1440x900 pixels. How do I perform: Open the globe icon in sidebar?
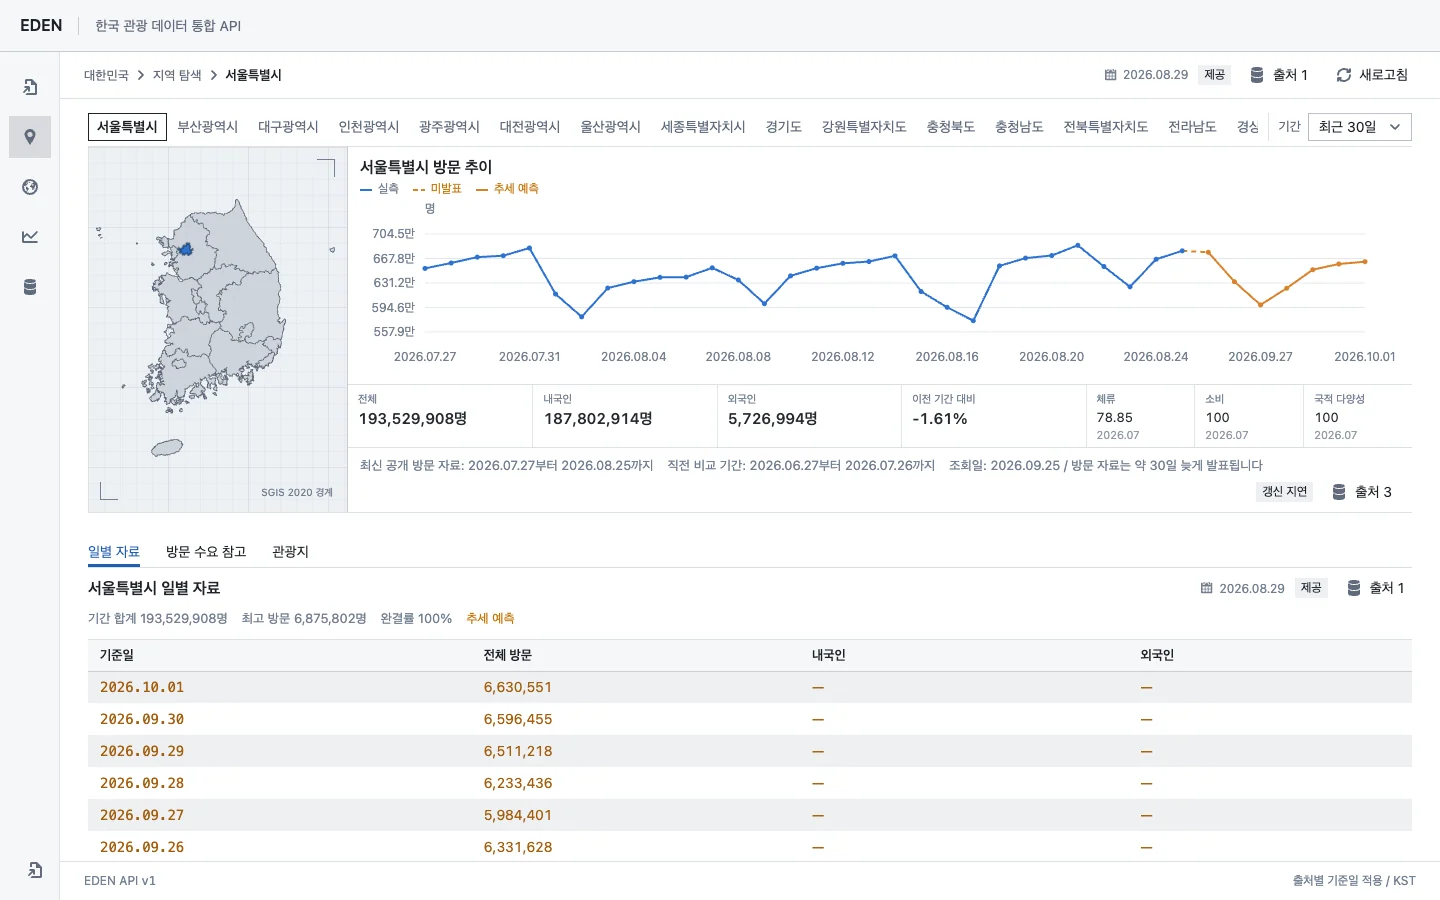[x=30, y=187]
